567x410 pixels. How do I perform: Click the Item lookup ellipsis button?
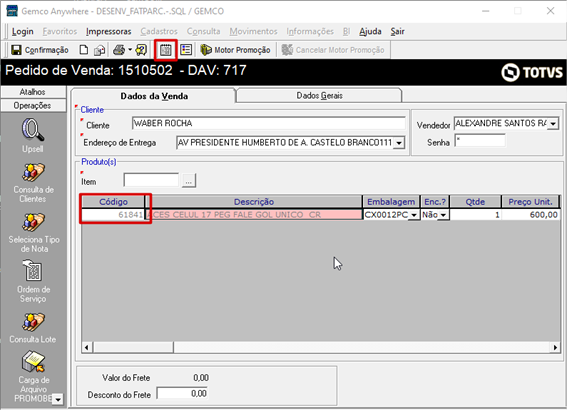click(x=189, y=180)
